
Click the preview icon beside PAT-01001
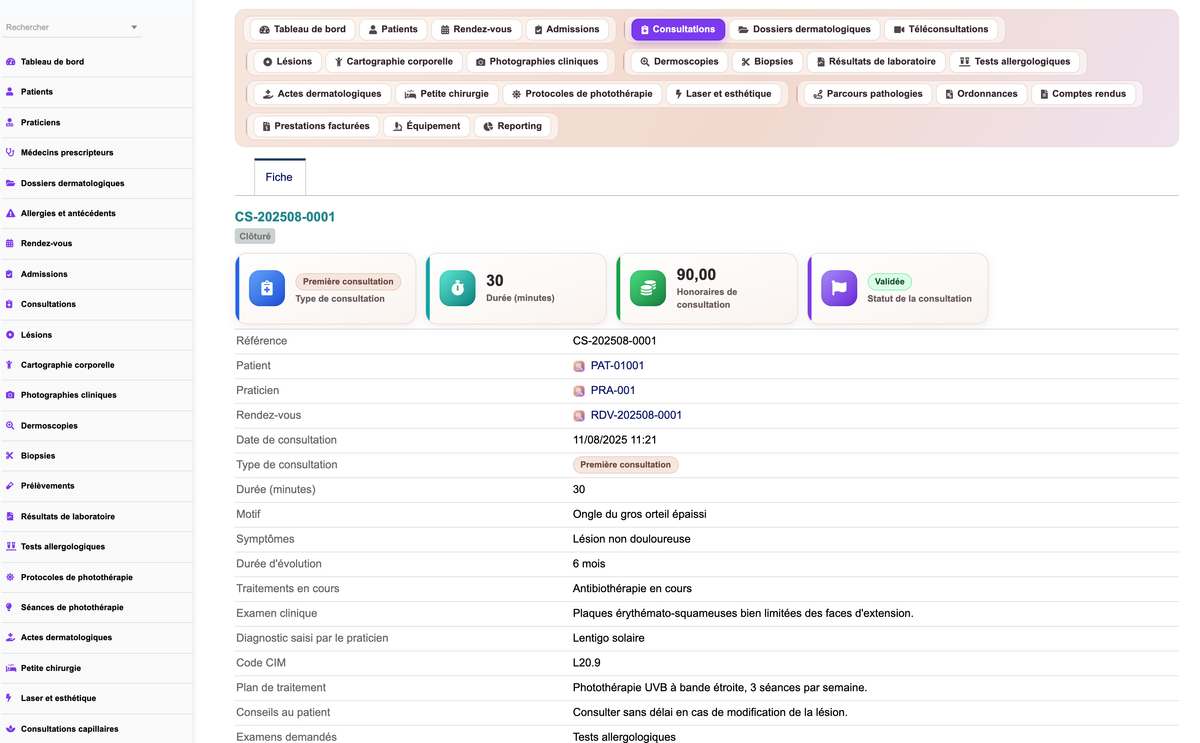coord(579,366)
